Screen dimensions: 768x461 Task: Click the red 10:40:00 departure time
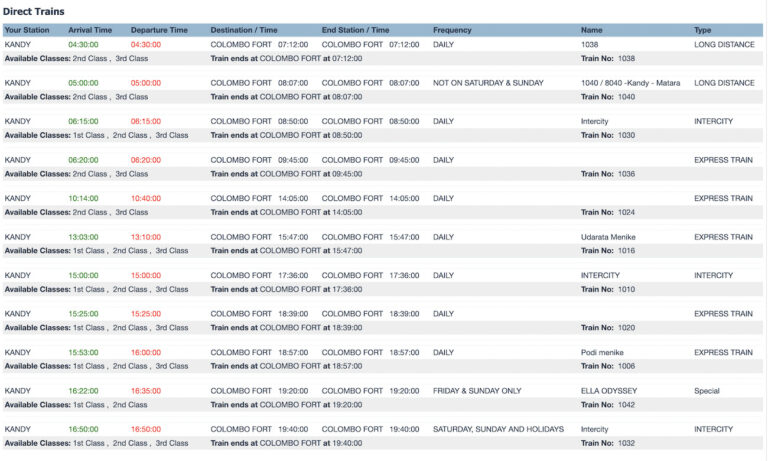(145, 198)
